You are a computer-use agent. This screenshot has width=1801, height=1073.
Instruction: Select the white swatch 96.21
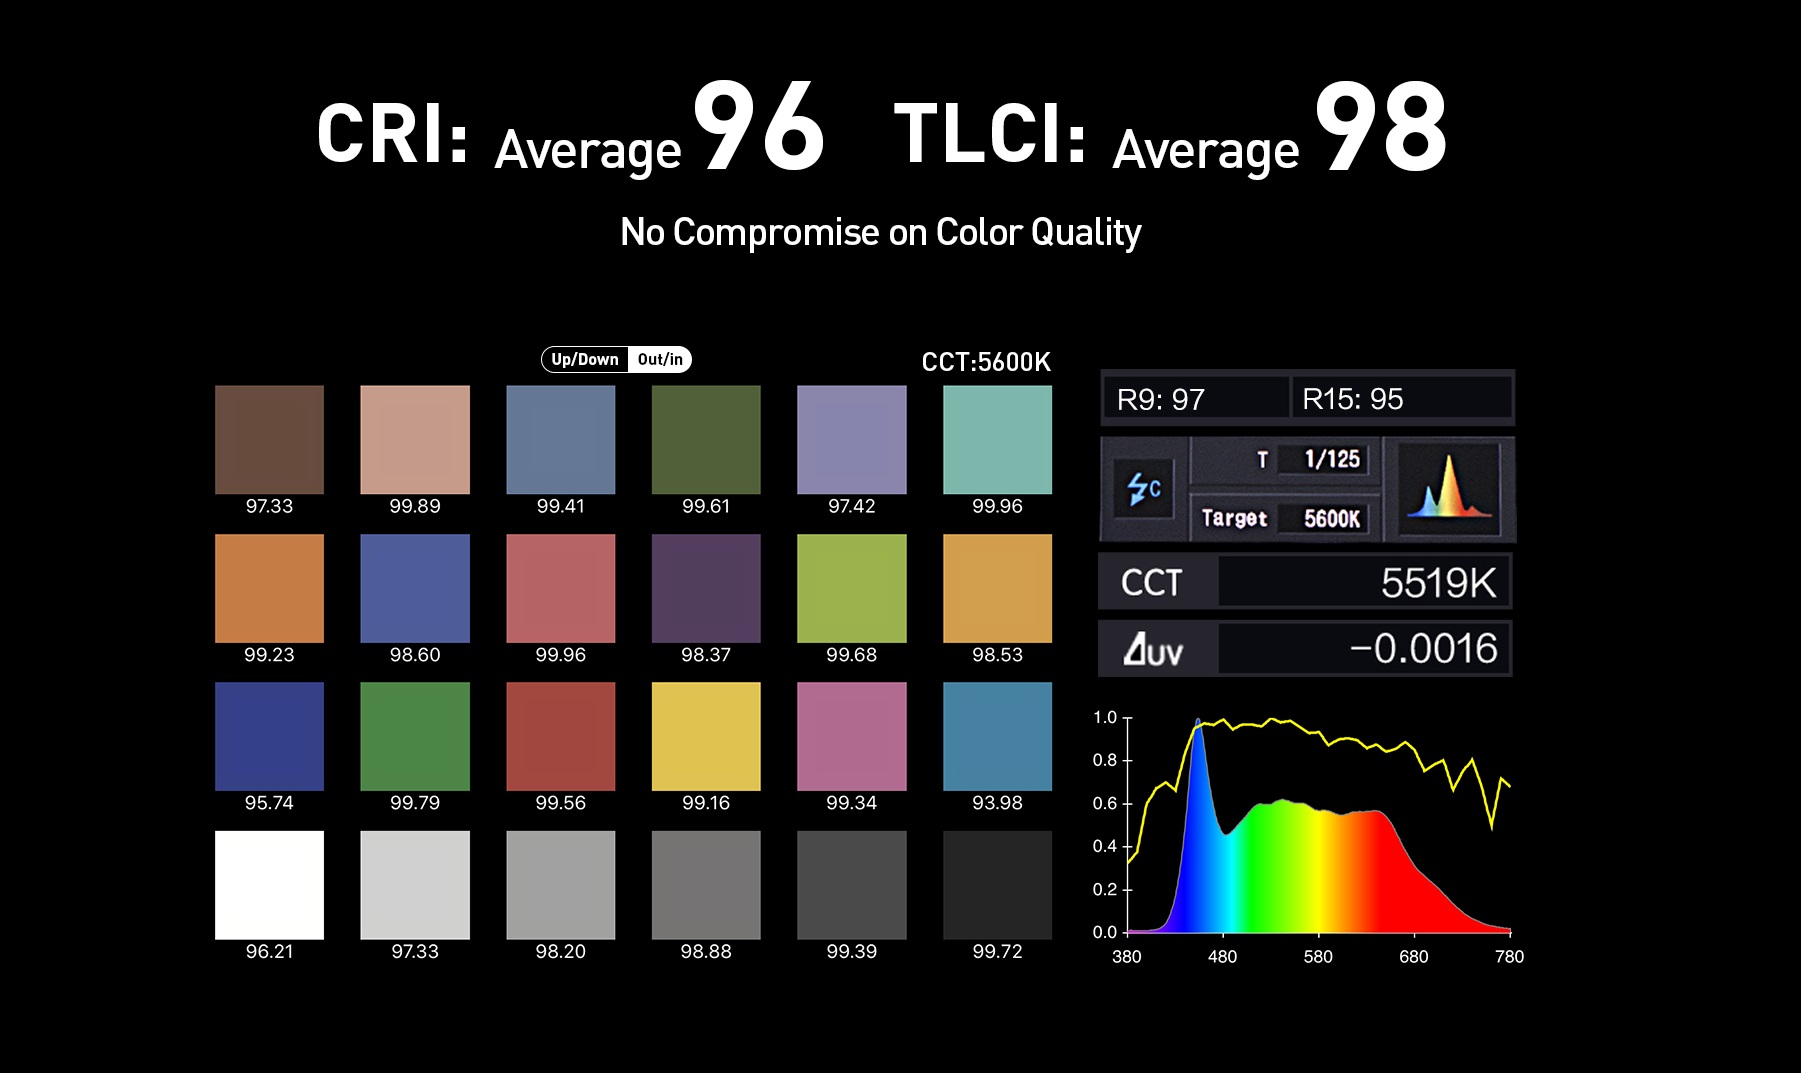[x=269, y=885]
